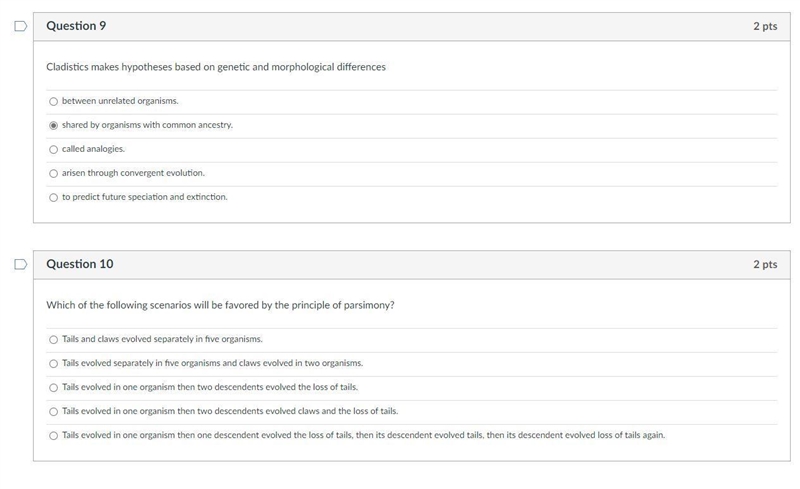The width and height of the screenshot is (800, 489).
Task: Click the 'Cladistics makes hypotheses' question text
Action: pyautogui.click(x=216, y=67)
